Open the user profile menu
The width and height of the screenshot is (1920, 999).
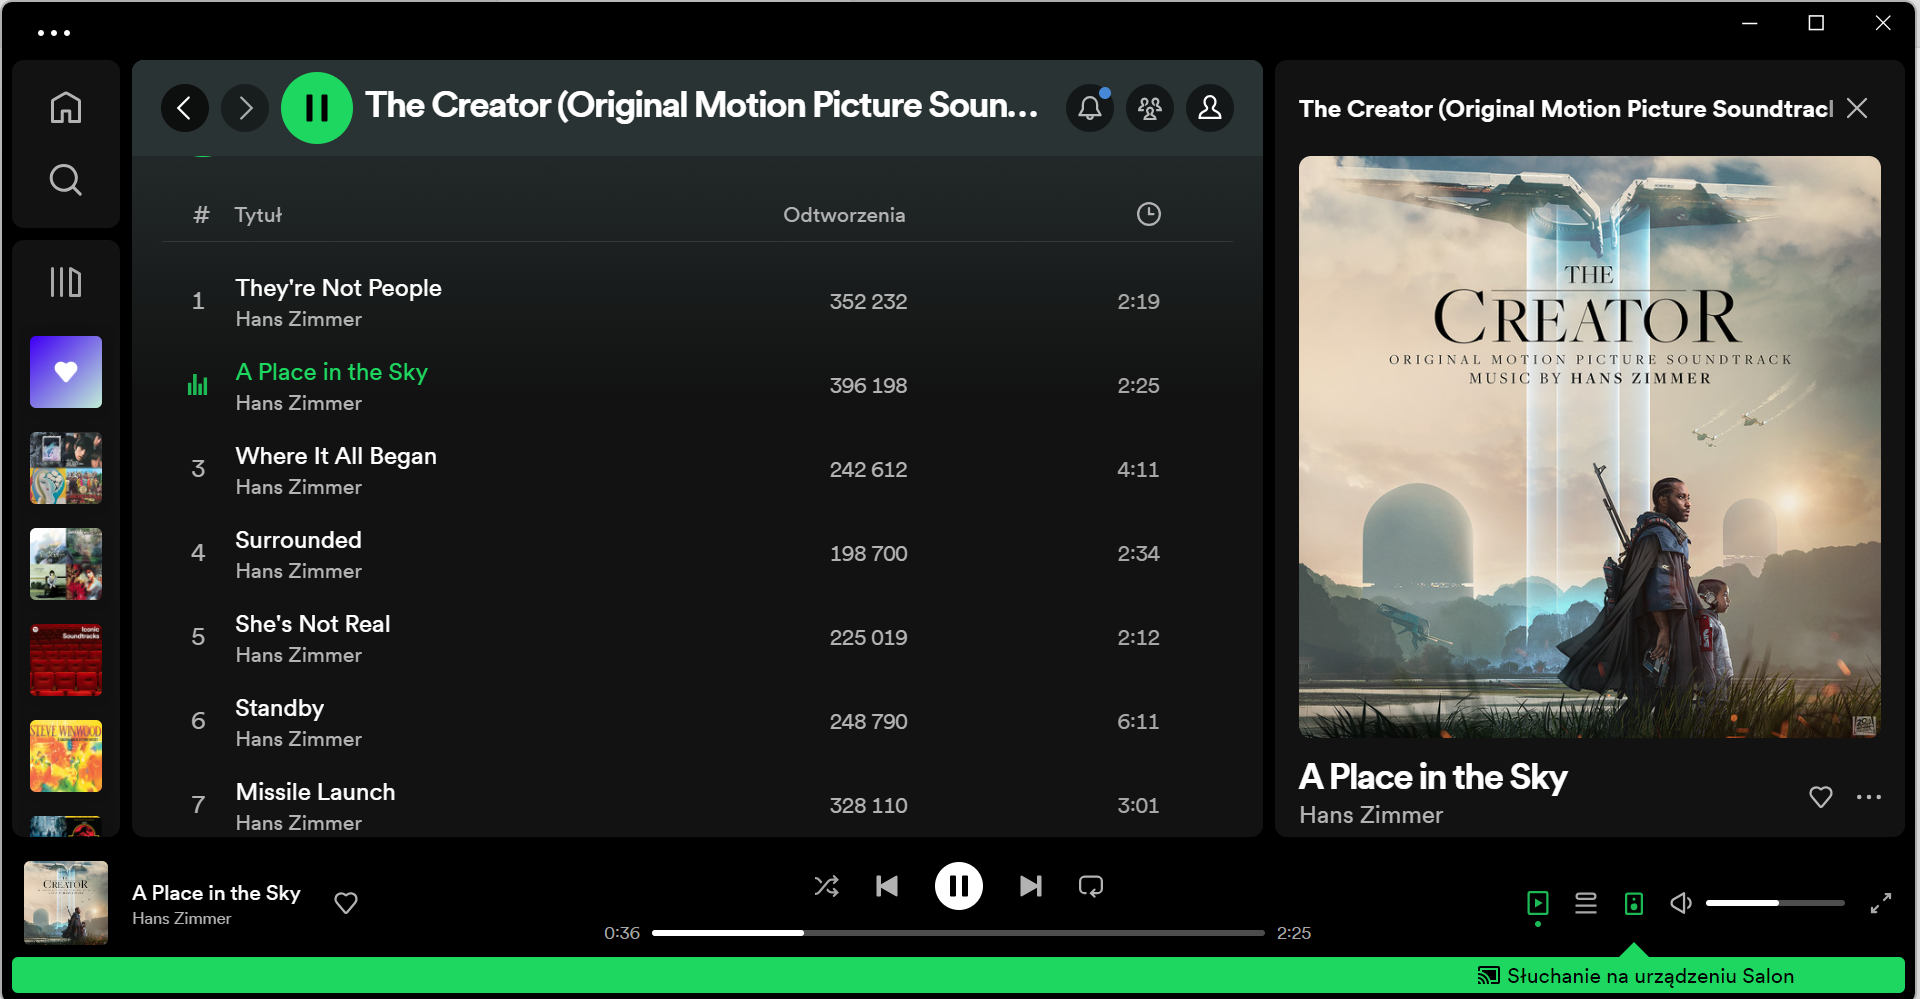[1210, 108]
